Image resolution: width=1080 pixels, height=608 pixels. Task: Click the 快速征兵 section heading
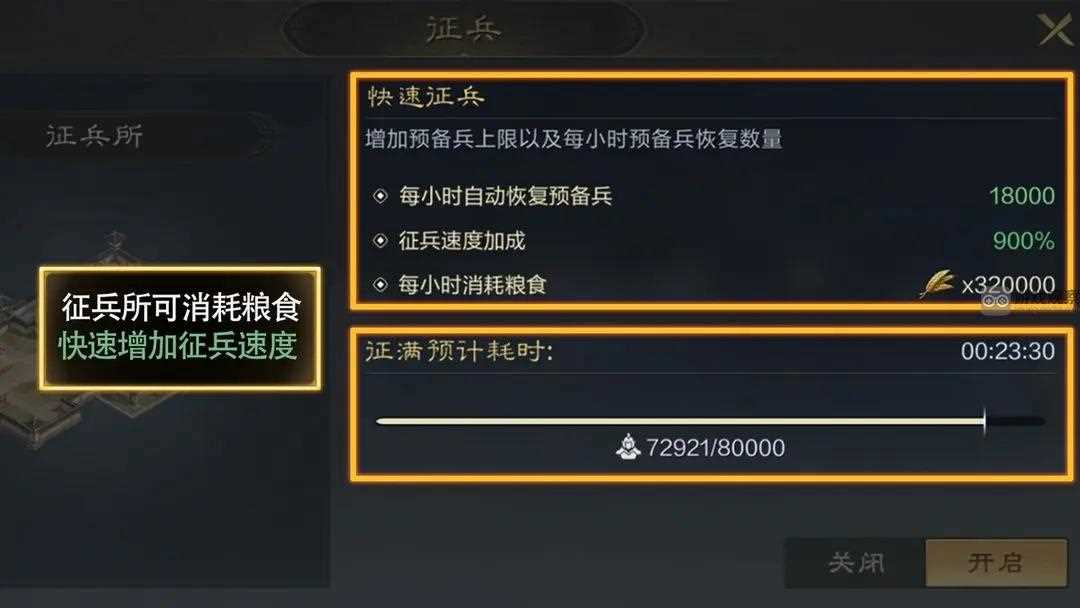(426, 97)
